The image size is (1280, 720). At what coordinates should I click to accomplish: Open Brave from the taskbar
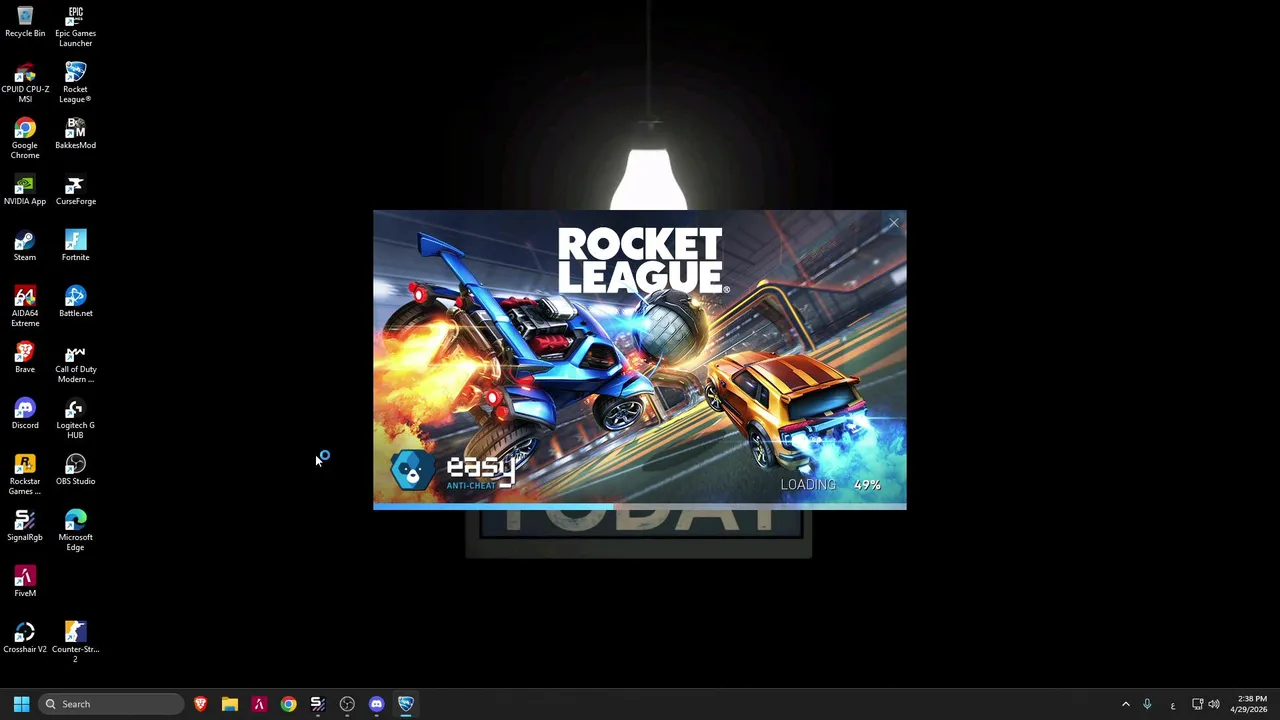click(201, 704)
